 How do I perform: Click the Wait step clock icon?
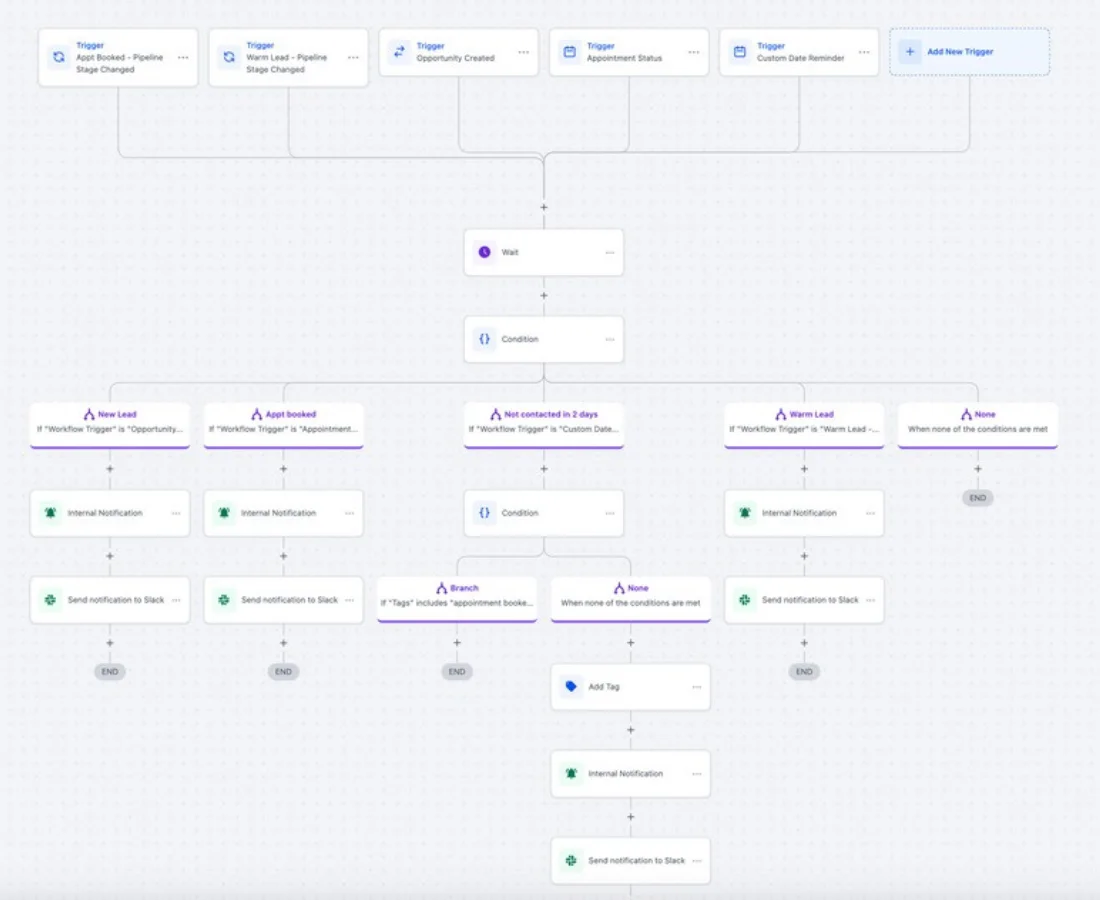[484, 252]
